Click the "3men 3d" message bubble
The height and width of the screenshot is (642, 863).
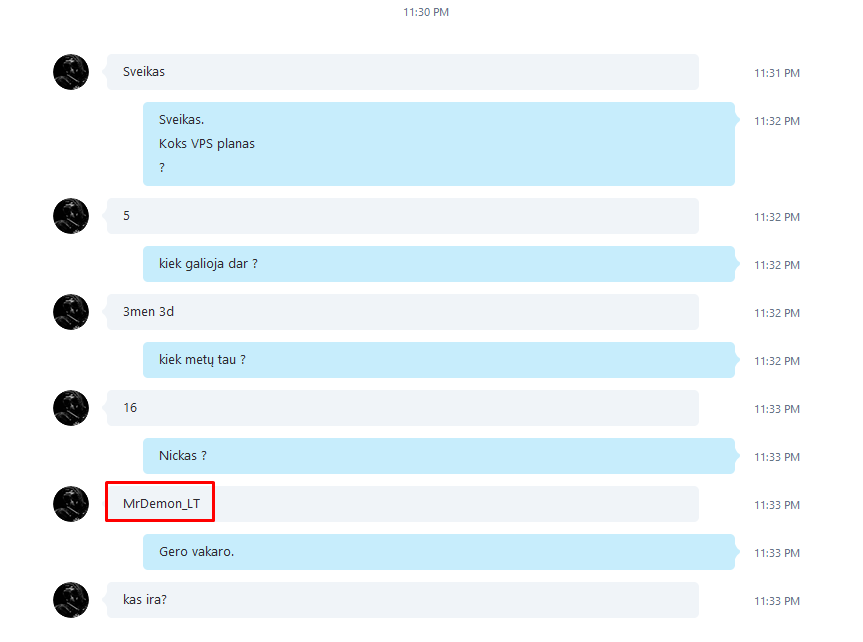click(403, 312)
